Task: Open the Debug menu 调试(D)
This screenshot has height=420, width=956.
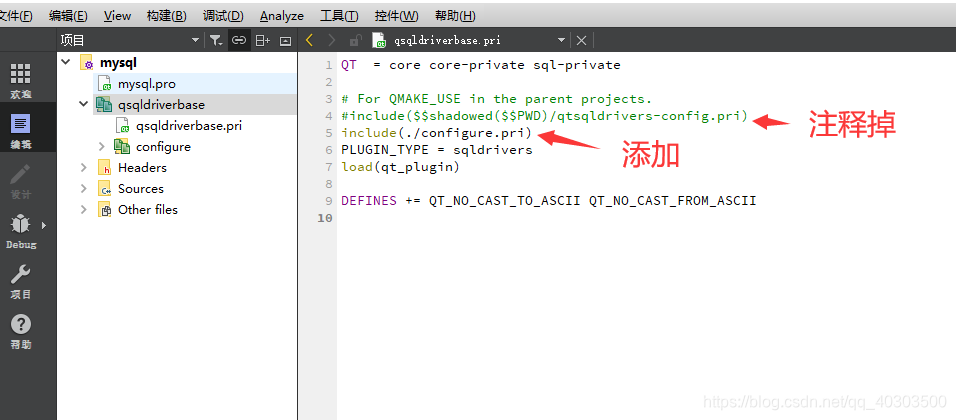Action: click(223, 16)
